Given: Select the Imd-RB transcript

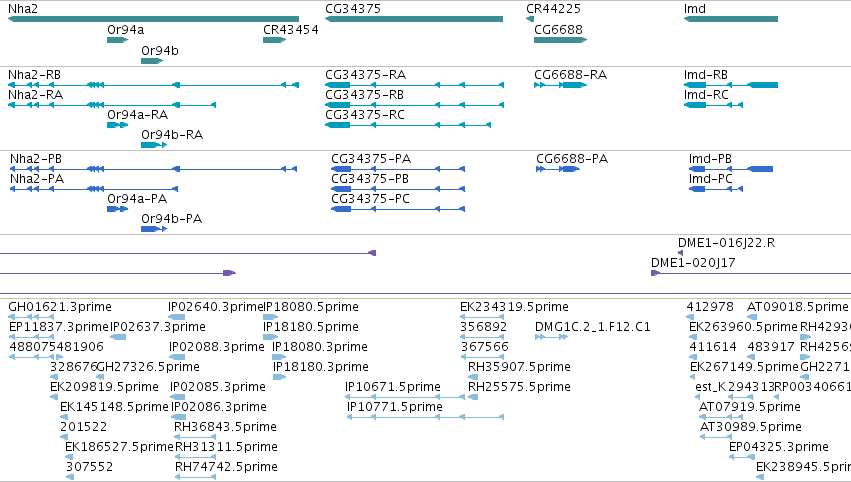Looking at the screenshot, I should point(731,85).
